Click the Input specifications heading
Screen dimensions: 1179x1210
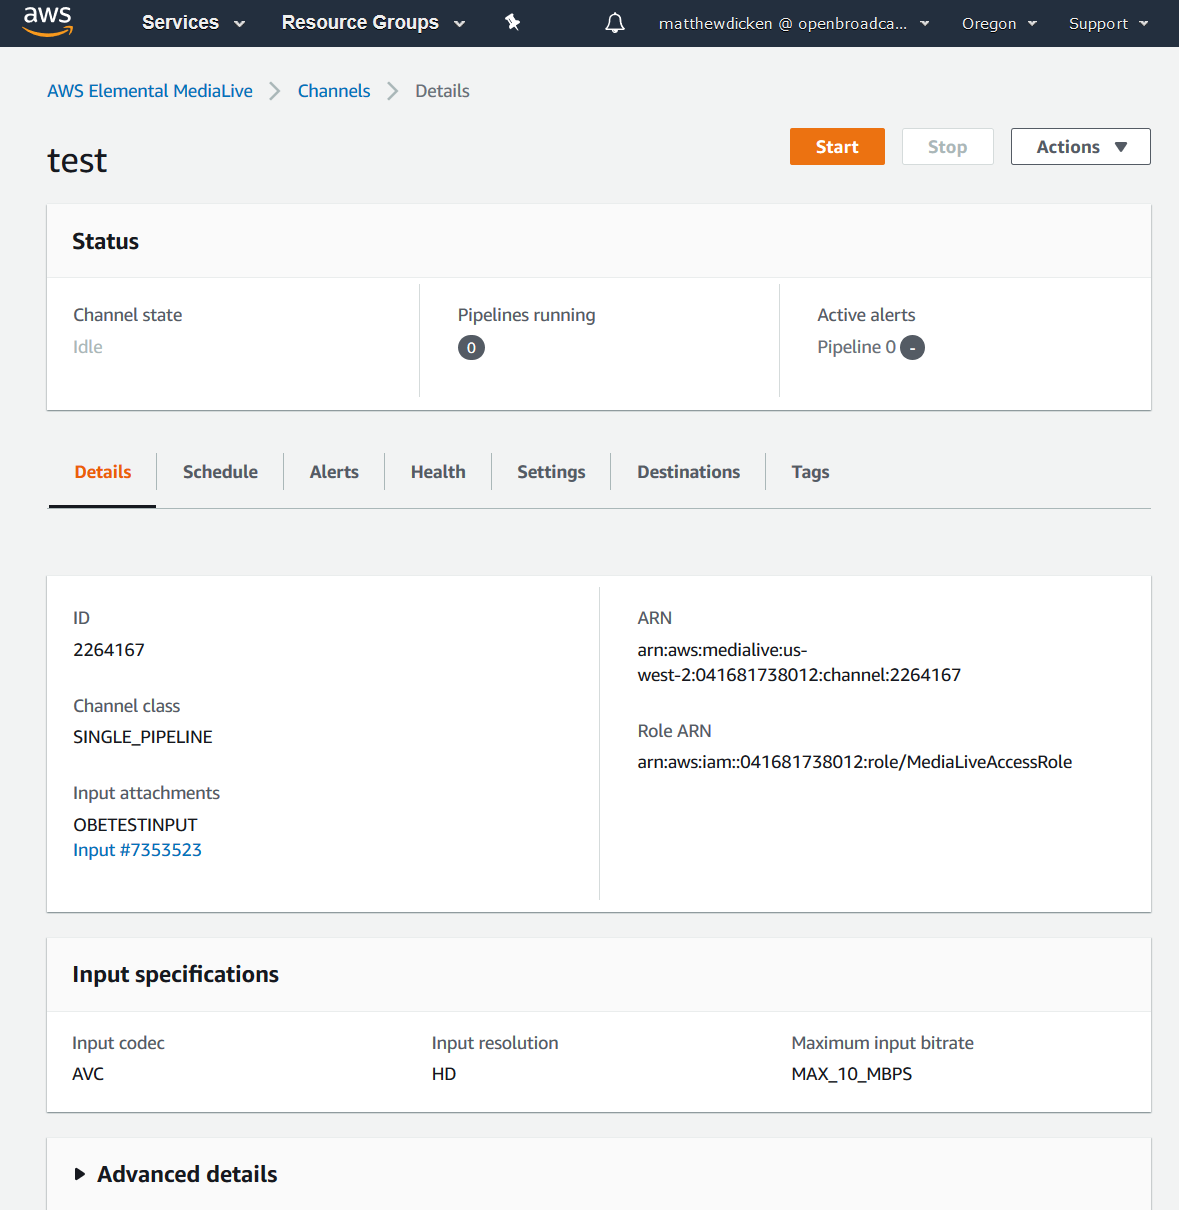(175, 974)
